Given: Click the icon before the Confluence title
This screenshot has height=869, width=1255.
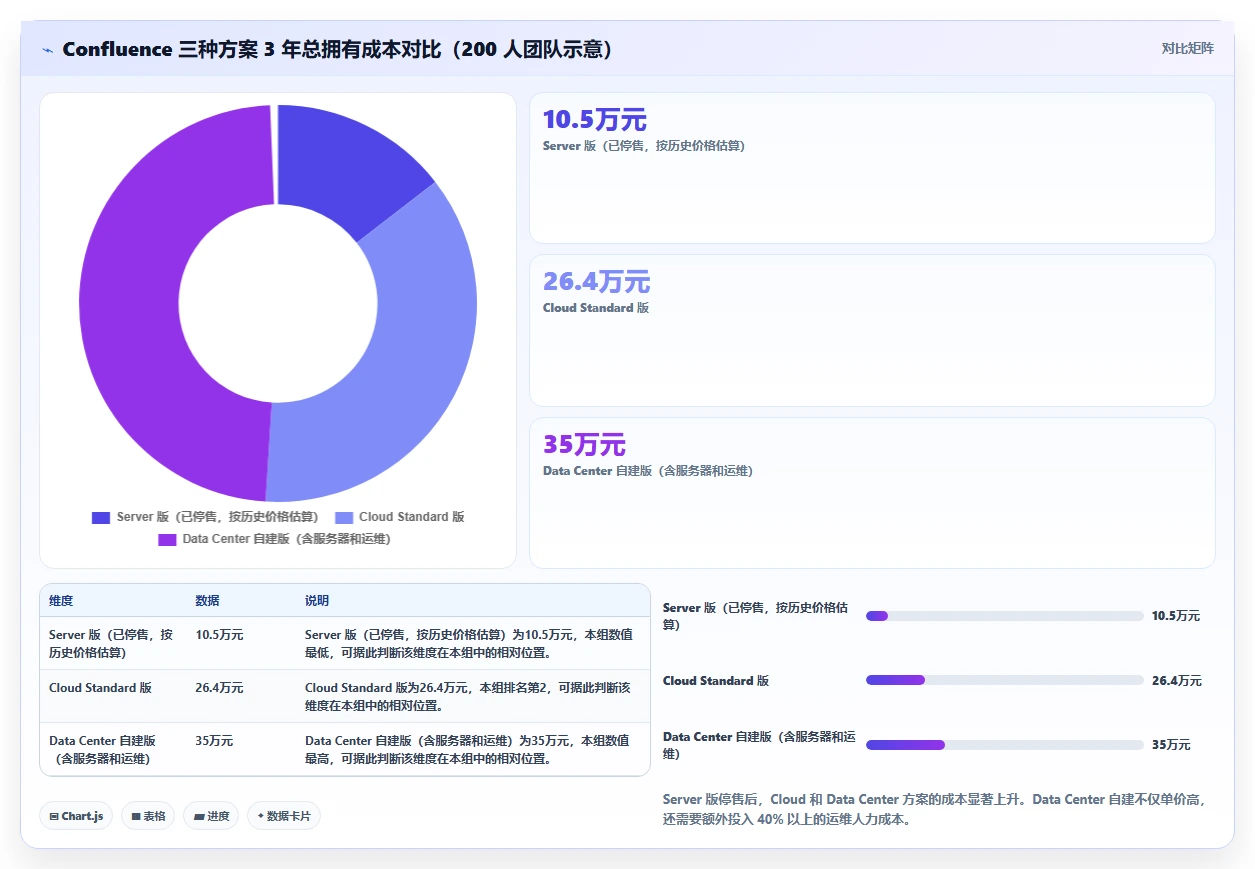Looking at the screenshot, I should point(47,50).
